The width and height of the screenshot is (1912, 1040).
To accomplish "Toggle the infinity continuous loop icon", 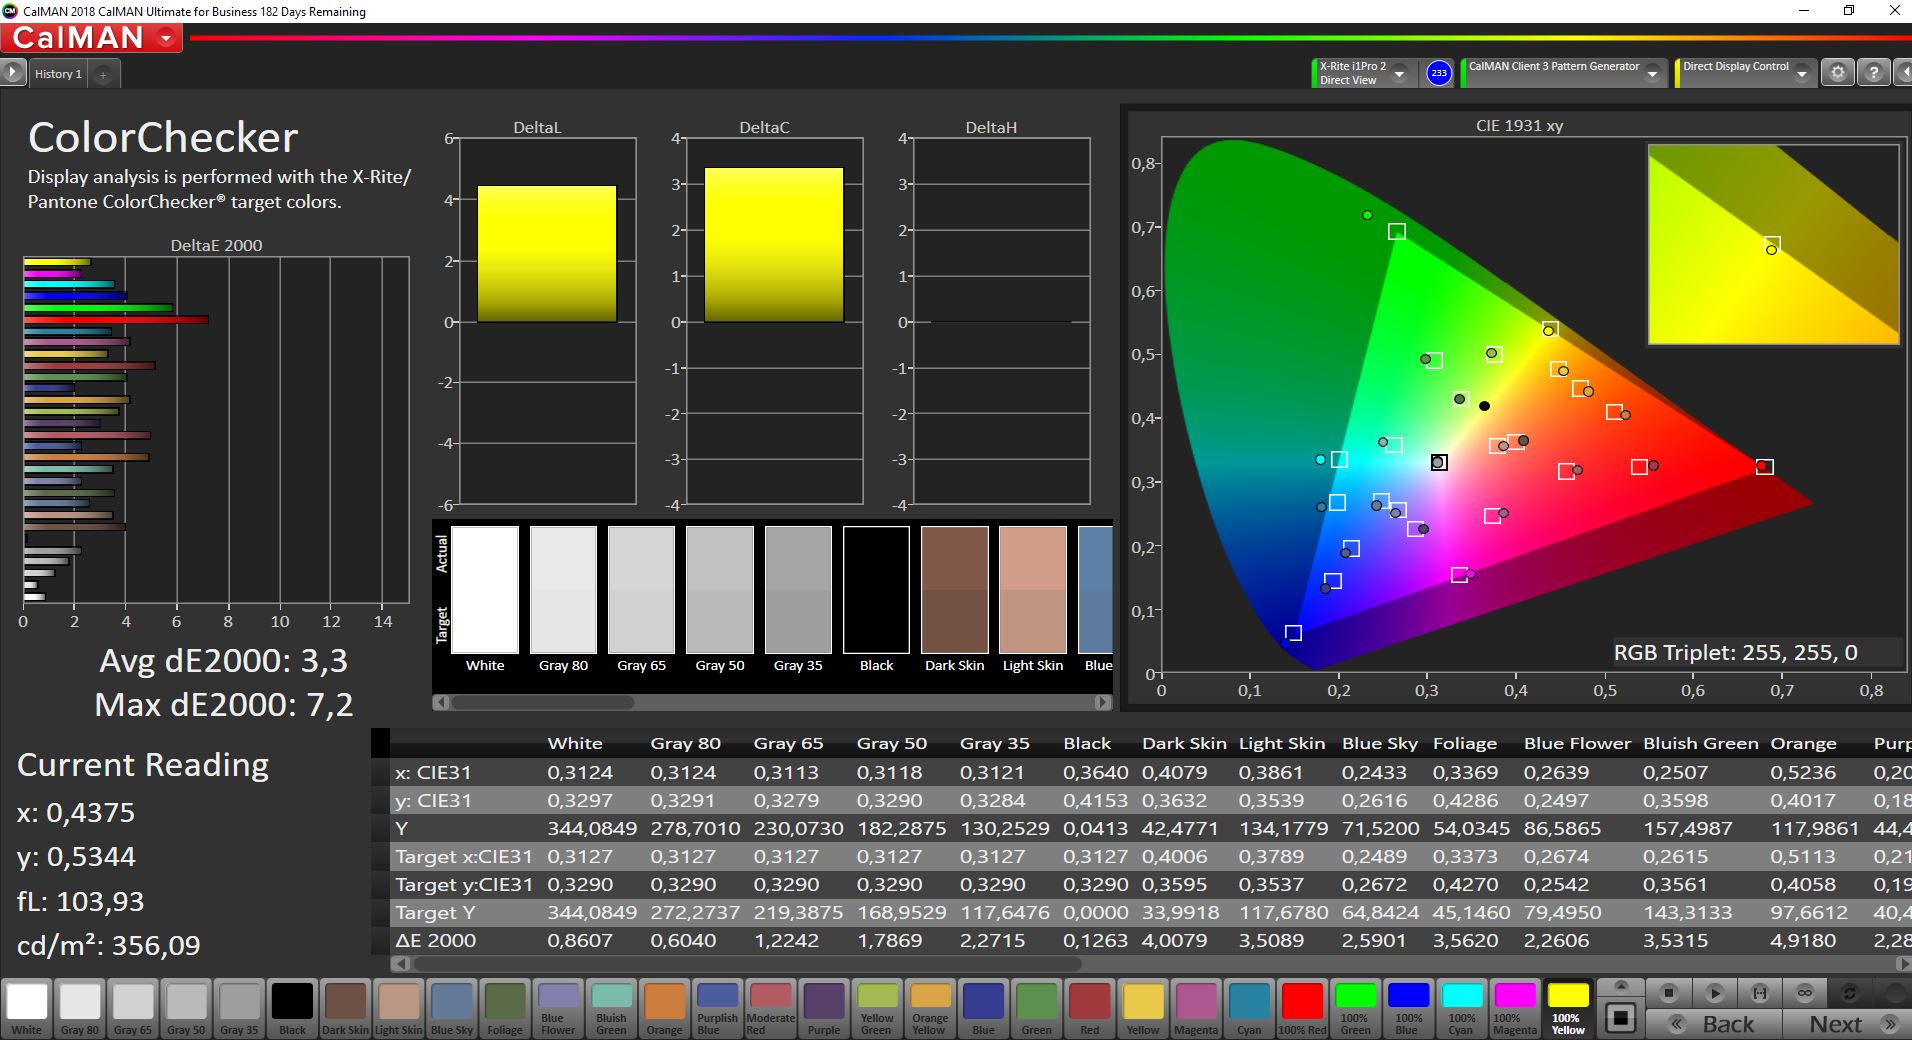I will 1805,993.
